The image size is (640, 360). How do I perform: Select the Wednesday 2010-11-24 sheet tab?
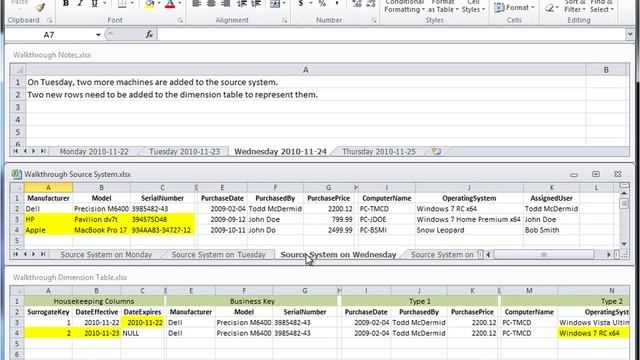(x=280, y=151)
